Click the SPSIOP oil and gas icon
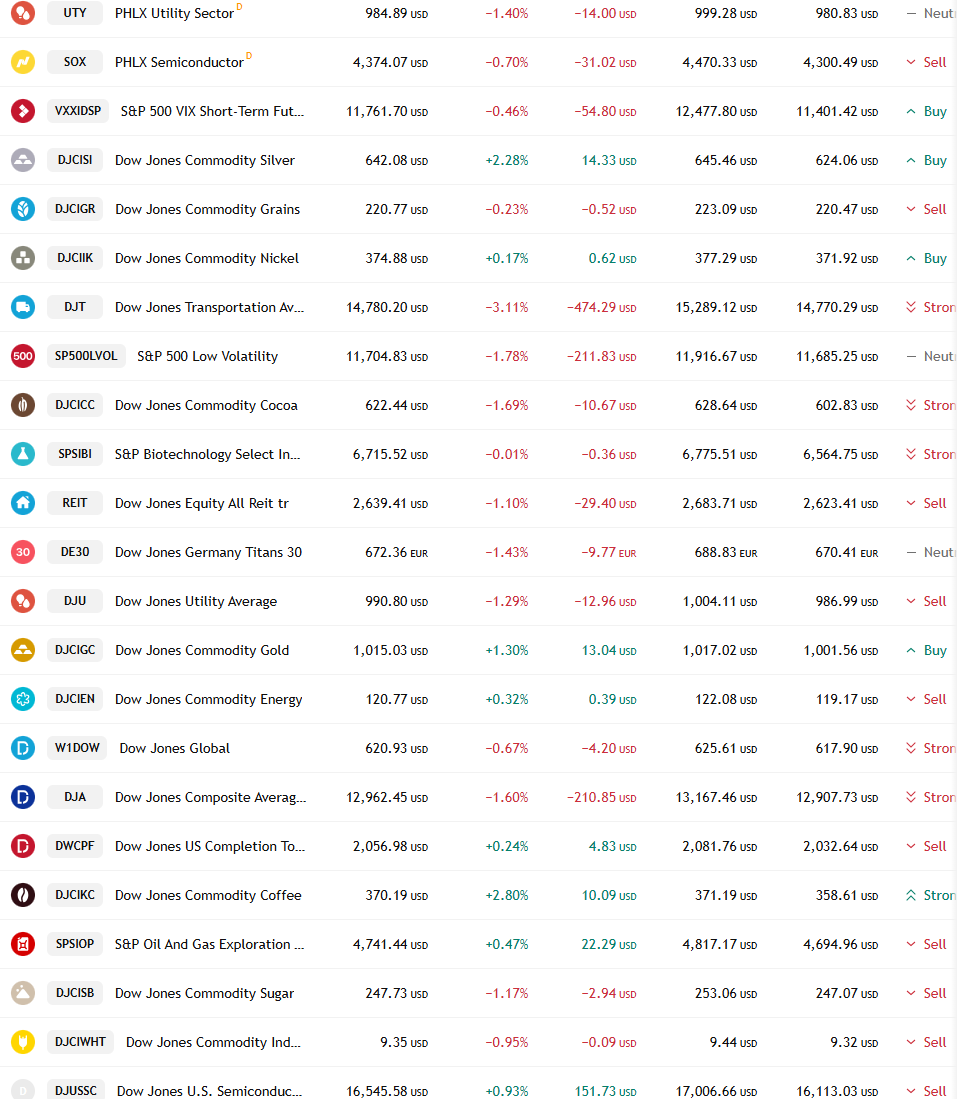Screen dimensions: 957x1099 tap(23, 944)
